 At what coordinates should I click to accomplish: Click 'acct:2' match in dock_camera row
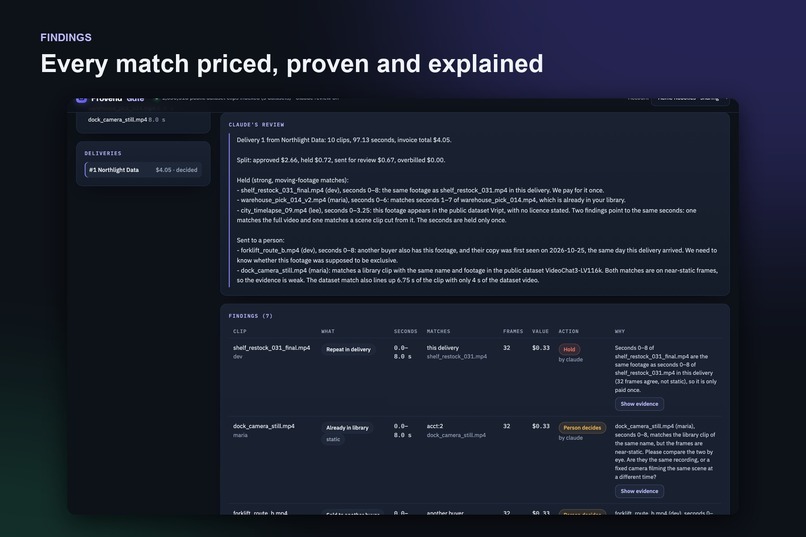435,426
